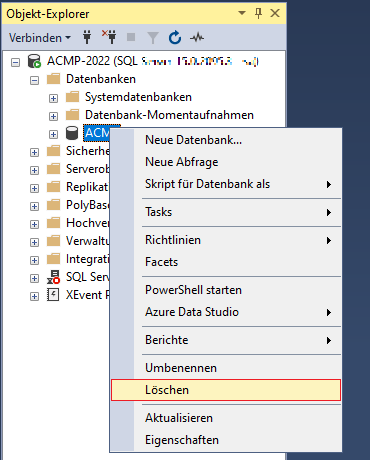Choose PowerShell starten menu entry
Viewport: 371px width, 461px height.
[x=226, y=290]
